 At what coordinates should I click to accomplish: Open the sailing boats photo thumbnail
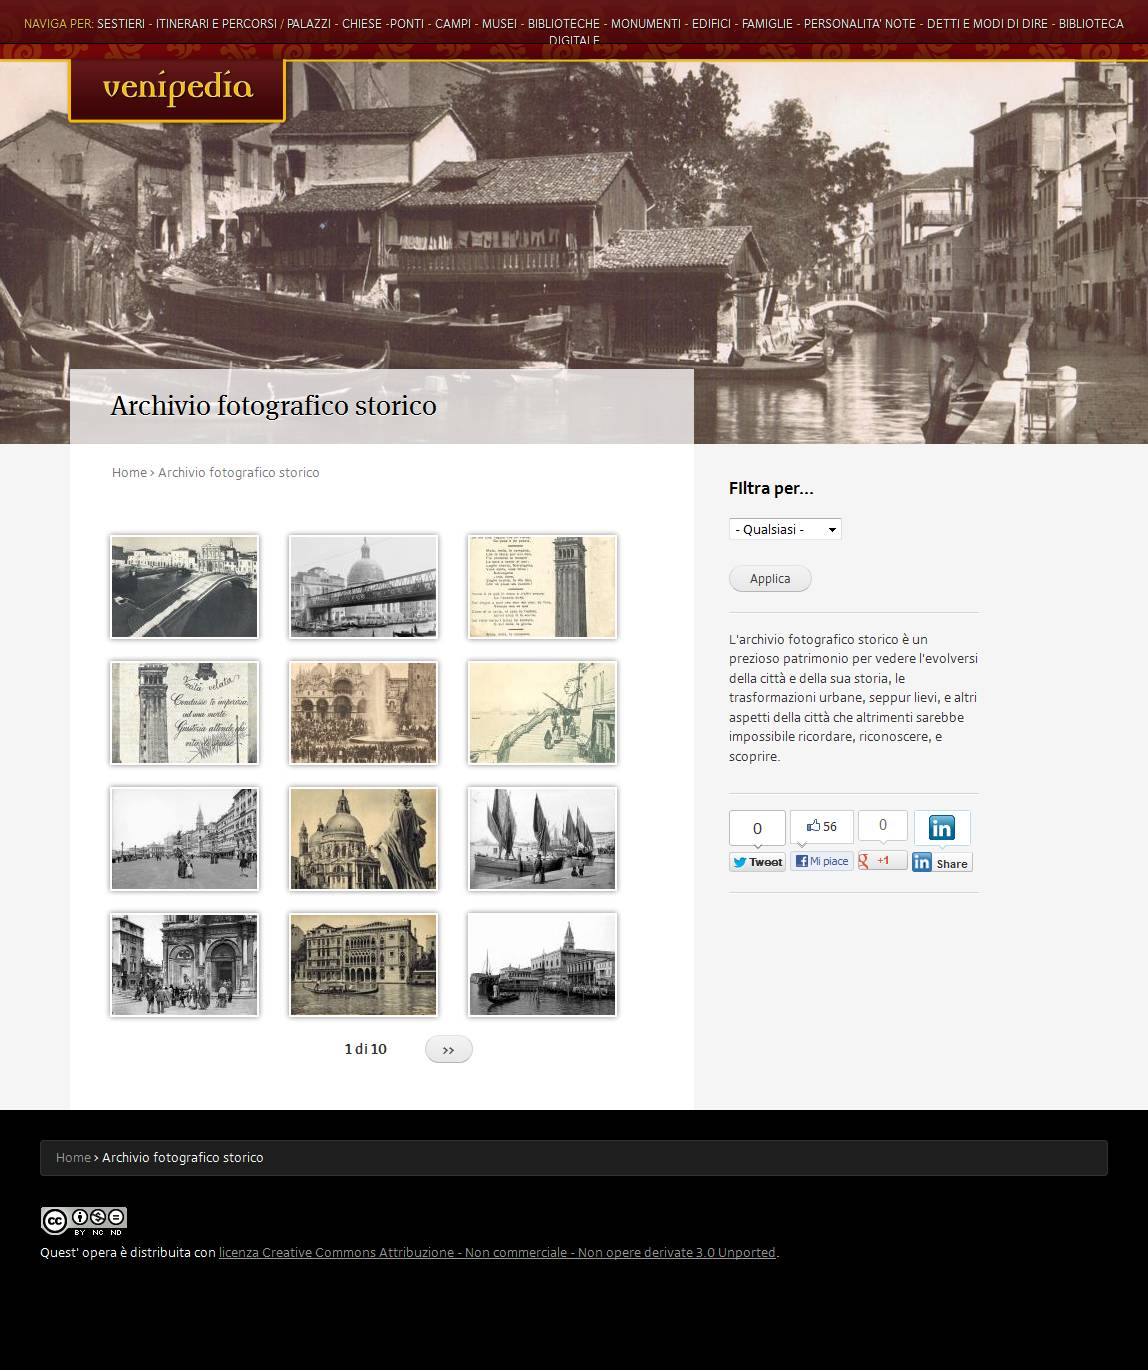[542, 839]
